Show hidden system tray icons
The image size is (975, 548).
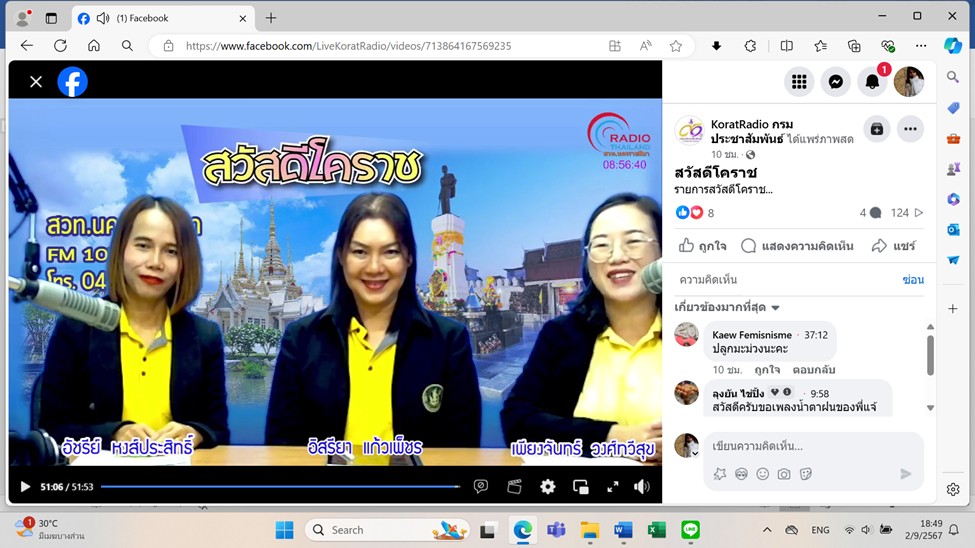click(x=767, y=530)
